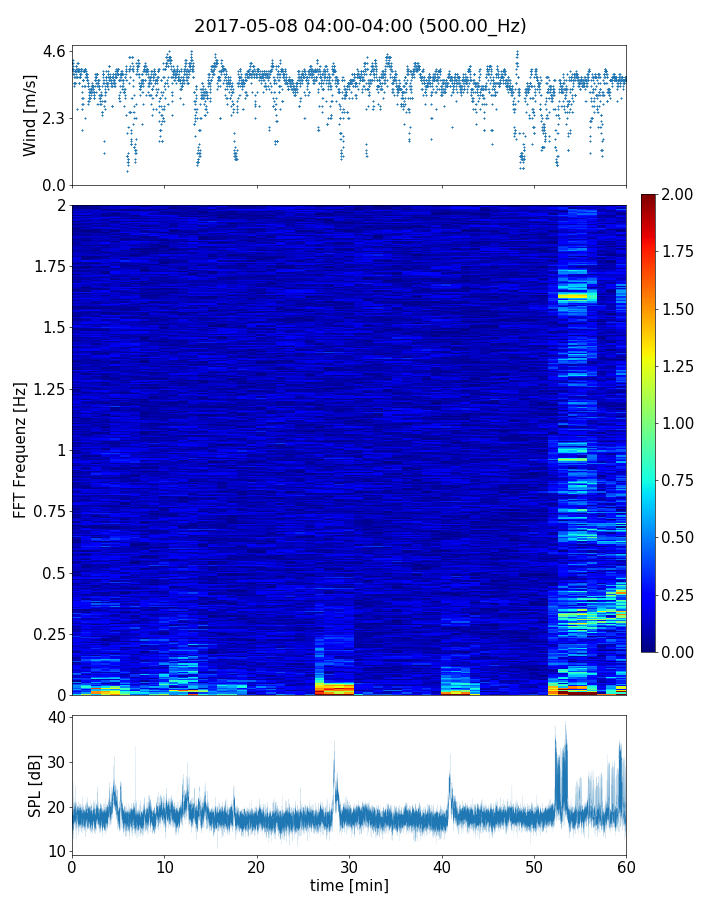This screenshot has width=720, height=900.
Task: Click the time [min] axis label
Action: click(x=349, y=885)
